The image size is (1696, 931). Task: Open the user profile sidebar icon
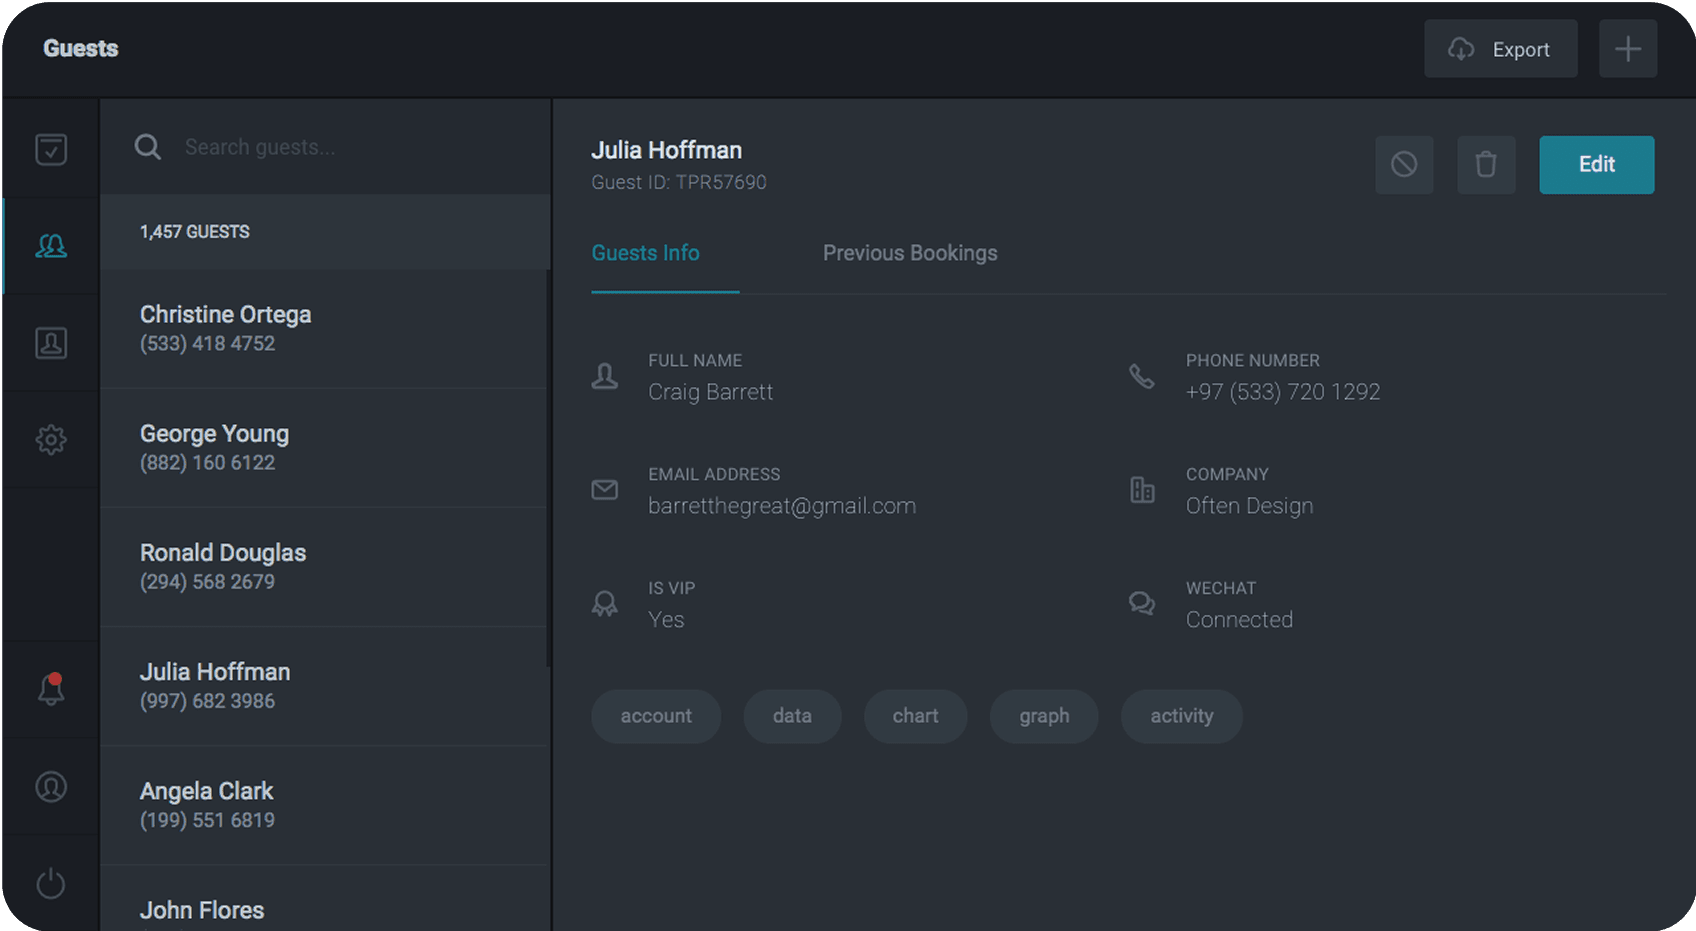click(51, 787)
